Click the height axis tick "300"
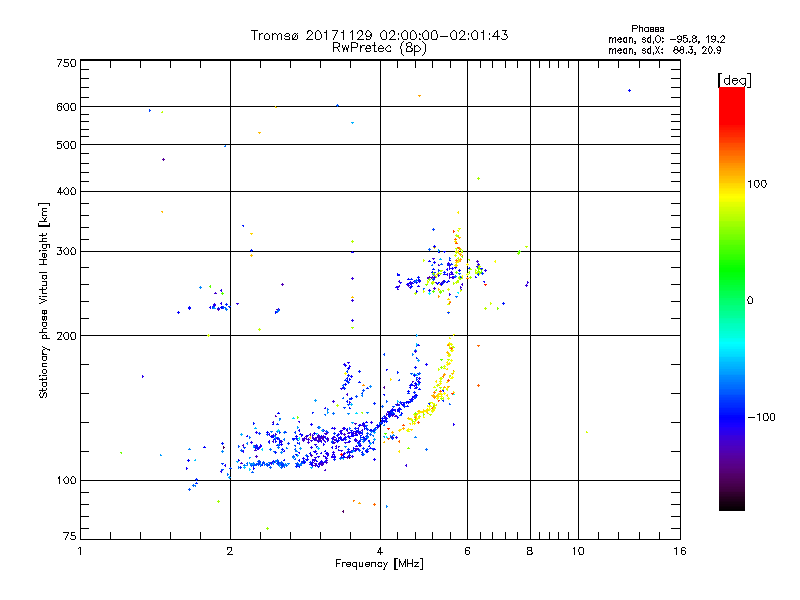Screen dimensions: 800x600 click(66, 252)
